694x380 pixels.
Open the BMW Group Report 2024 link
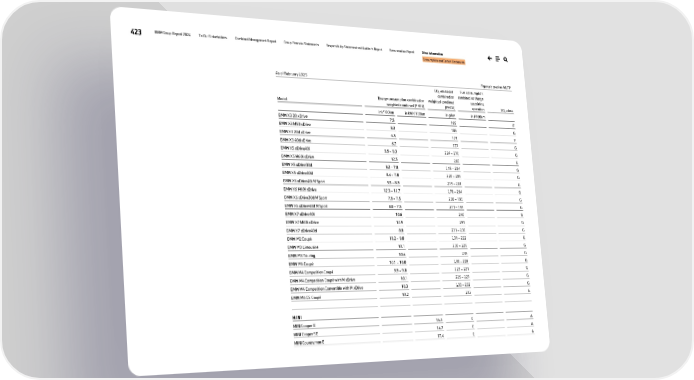[x=172, y=34]
